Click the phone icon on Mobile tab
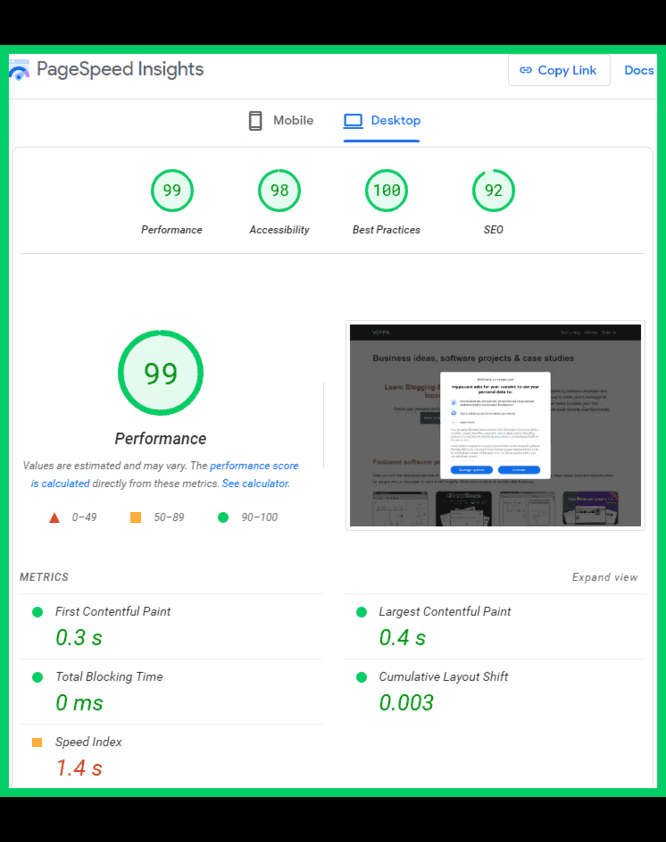 [256, 121]
